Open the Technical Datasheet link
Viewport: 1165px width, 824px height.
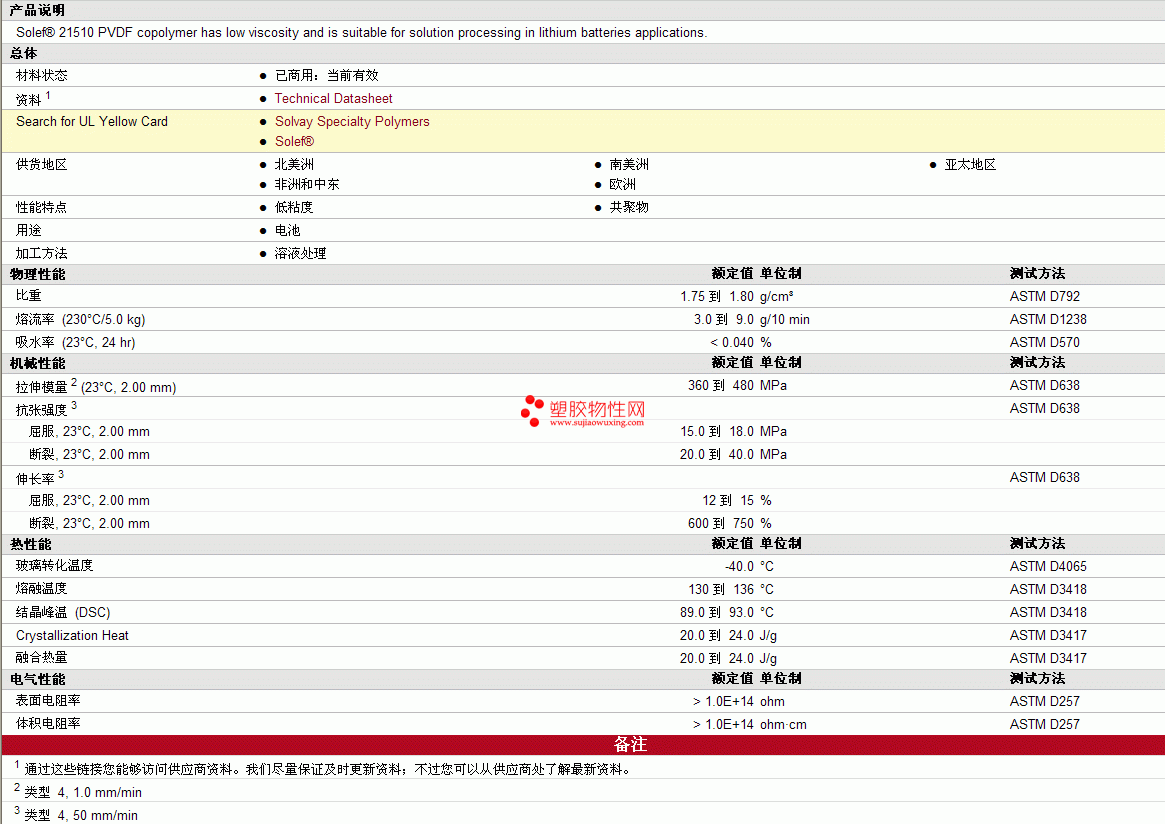tap(334, 98)
